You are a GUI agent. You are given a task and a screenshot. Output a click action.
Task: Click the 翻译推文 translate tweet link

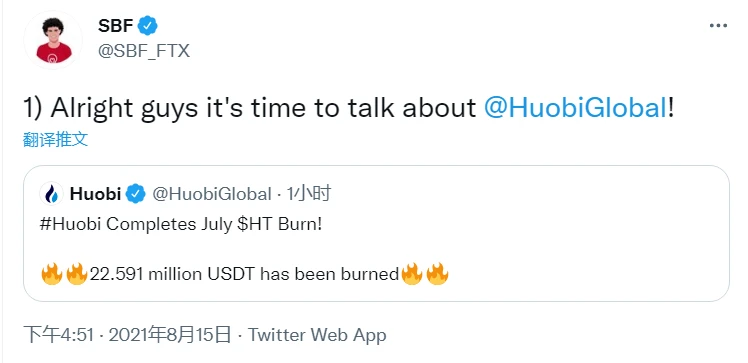pyautogui.click(x=55, y=140)
